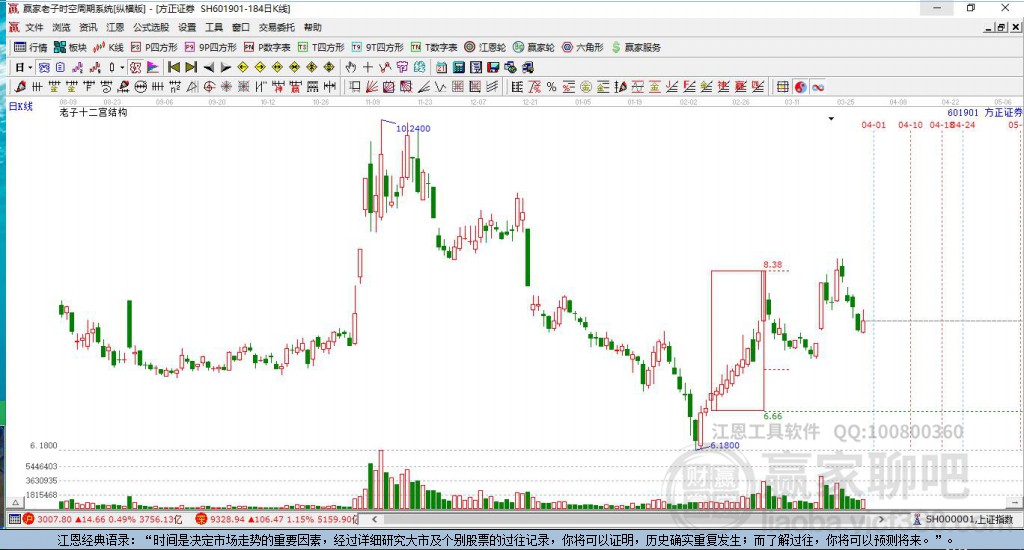Viewport: 1024px width, 550px height.
Task: Click the zigzag wave line icon
Action: click(385, 67)
